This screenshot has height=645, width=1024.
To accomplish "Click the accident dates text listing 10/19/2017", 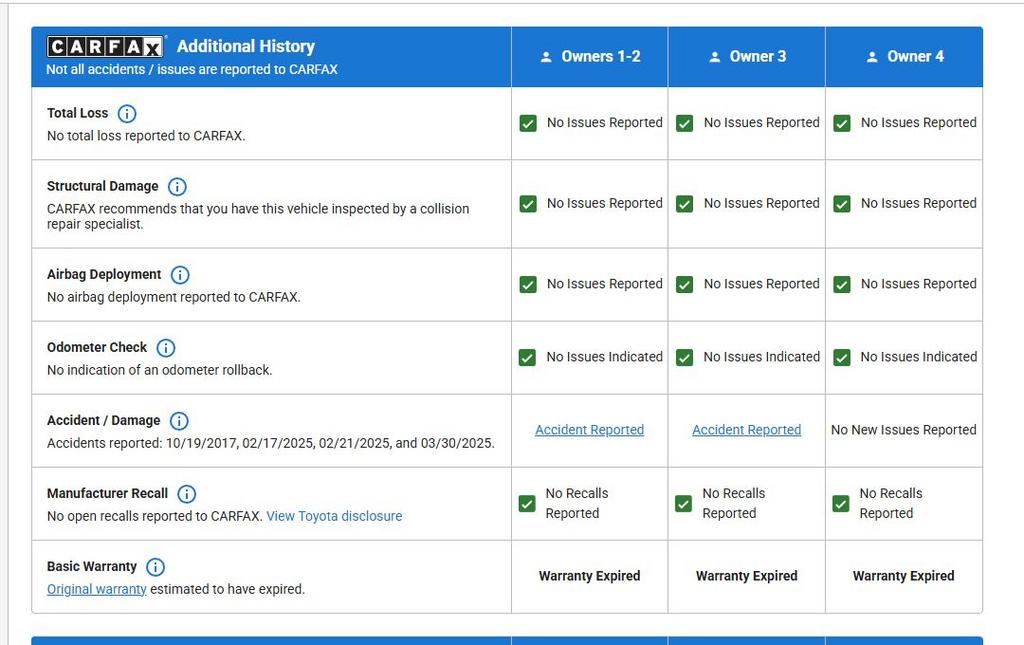I will click(x=271, y=443).
